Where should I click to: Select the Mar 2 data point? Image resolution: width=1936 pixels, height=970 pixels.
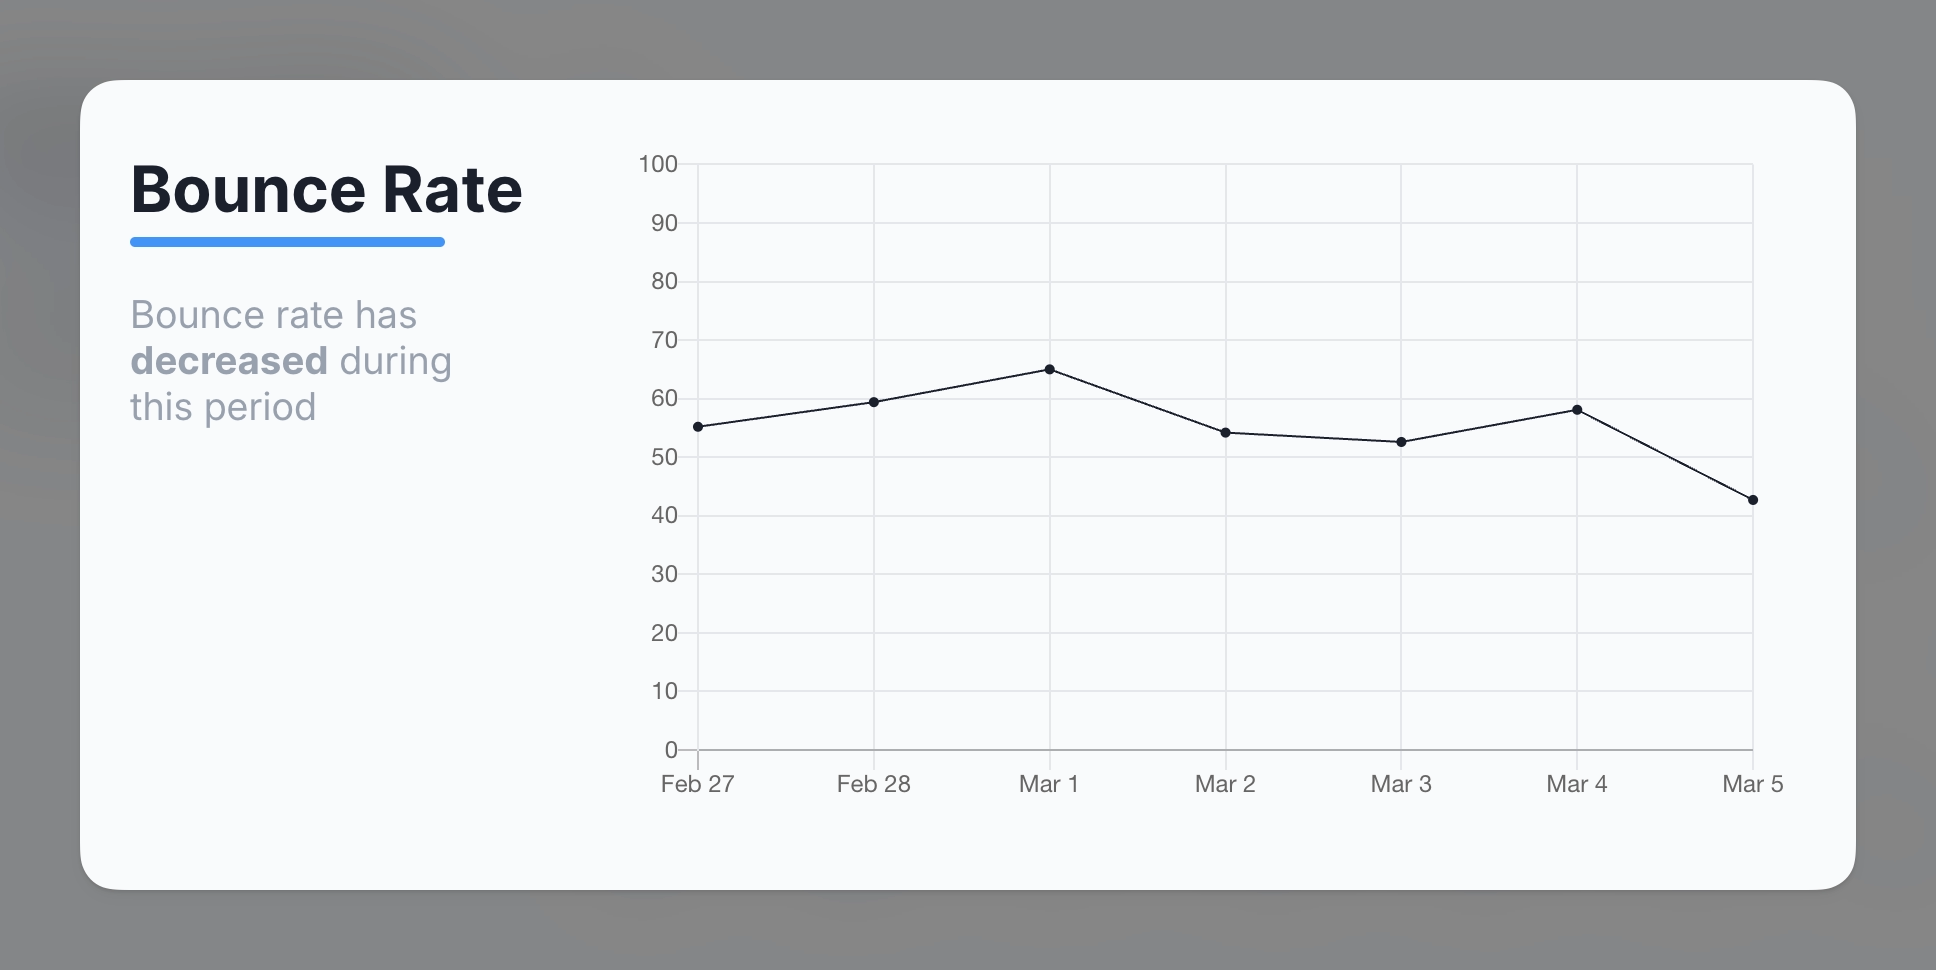point(1226,433)
